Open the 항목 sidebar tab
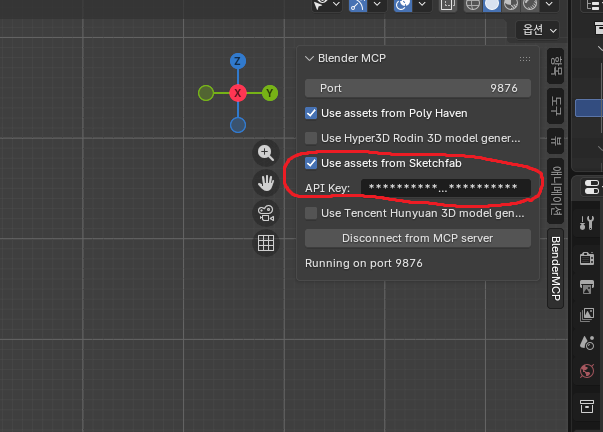603x432 pixels. pyautogui.click(x=556, y=66)
